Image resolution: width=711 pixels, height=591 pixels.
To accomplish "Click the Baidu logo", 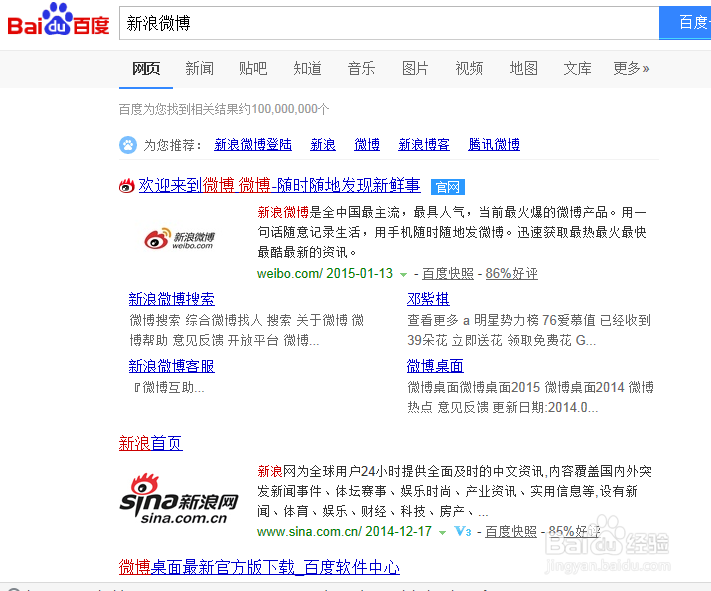I will [58, 19].
